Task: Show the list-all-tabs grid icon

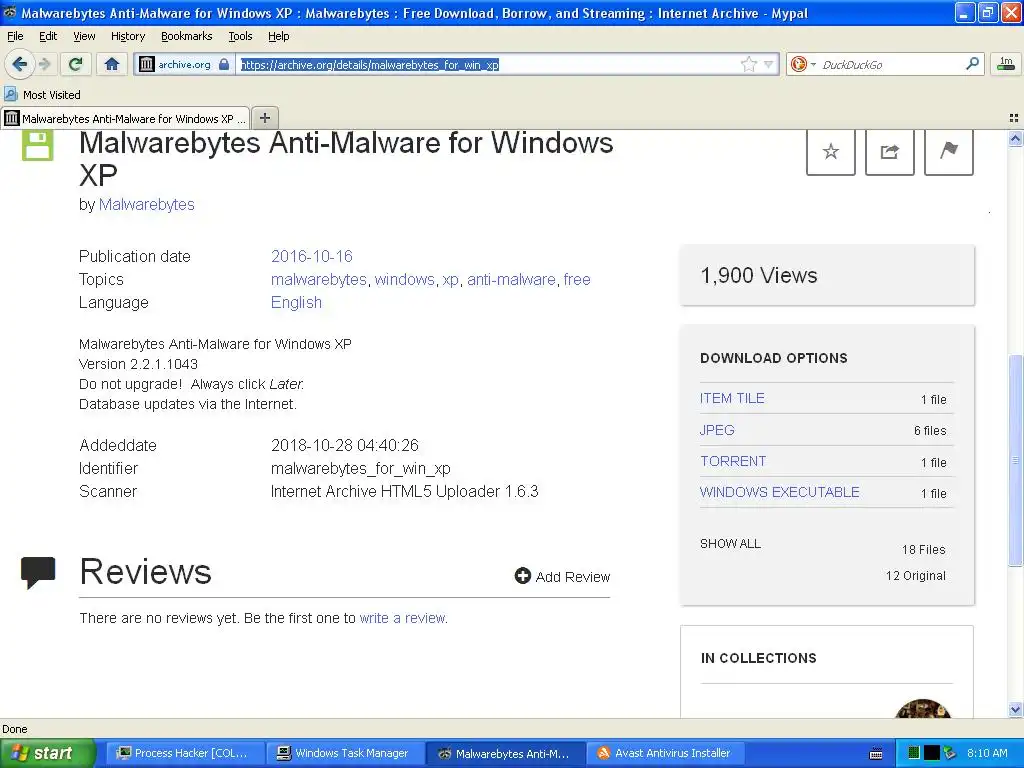Action: [1014, 118]
